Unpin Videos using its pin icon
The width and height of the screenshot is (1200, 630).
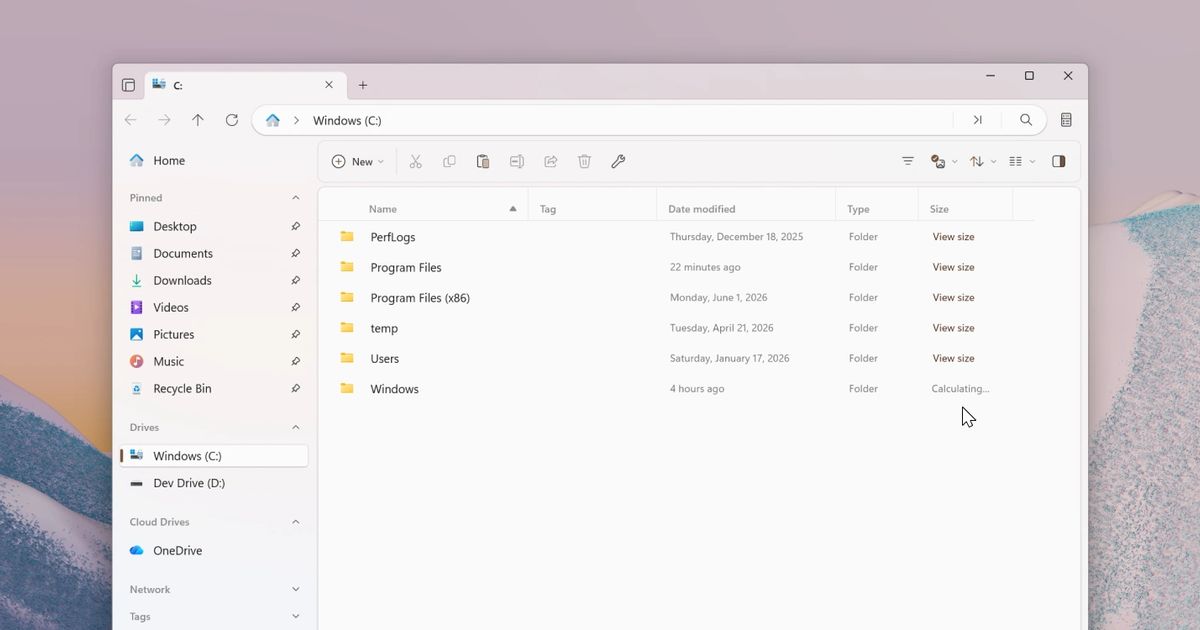pyautogui.click(x=296, y=307)
